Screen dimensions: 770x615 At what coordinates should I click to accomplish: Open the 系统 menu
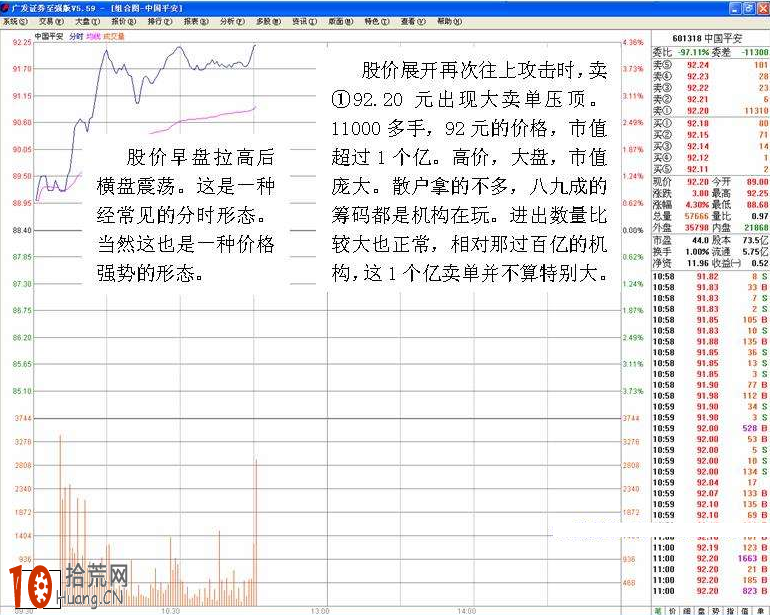15,22
